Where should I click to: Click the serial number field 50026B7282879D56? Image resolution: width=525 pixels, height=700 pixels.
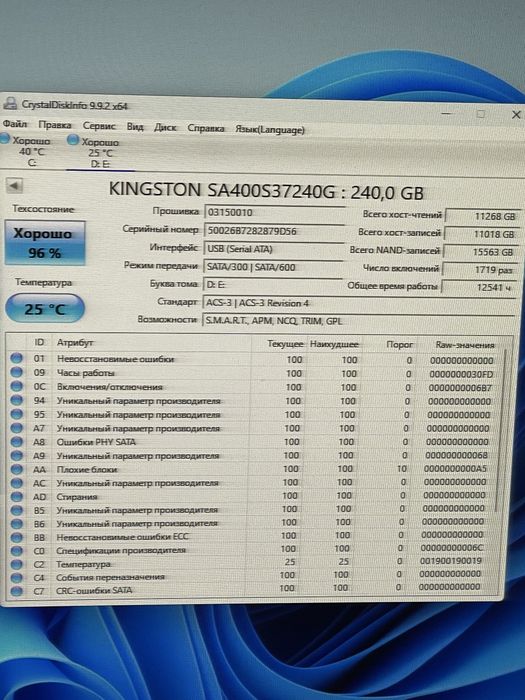tap(274, 231)
